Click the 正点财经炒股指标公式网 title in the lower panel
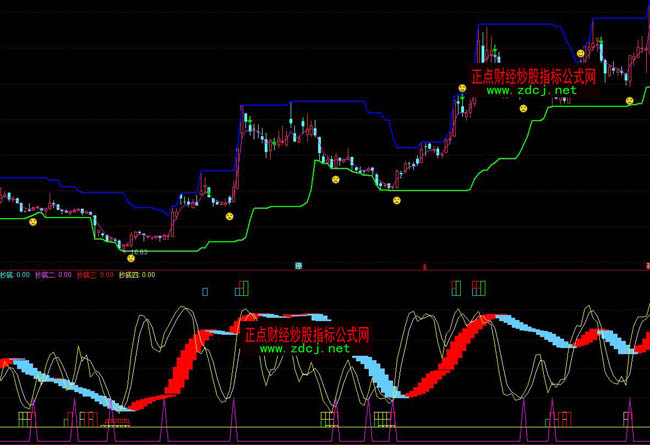The width and height of the screenshot is (650, 445). click(307, 334)
